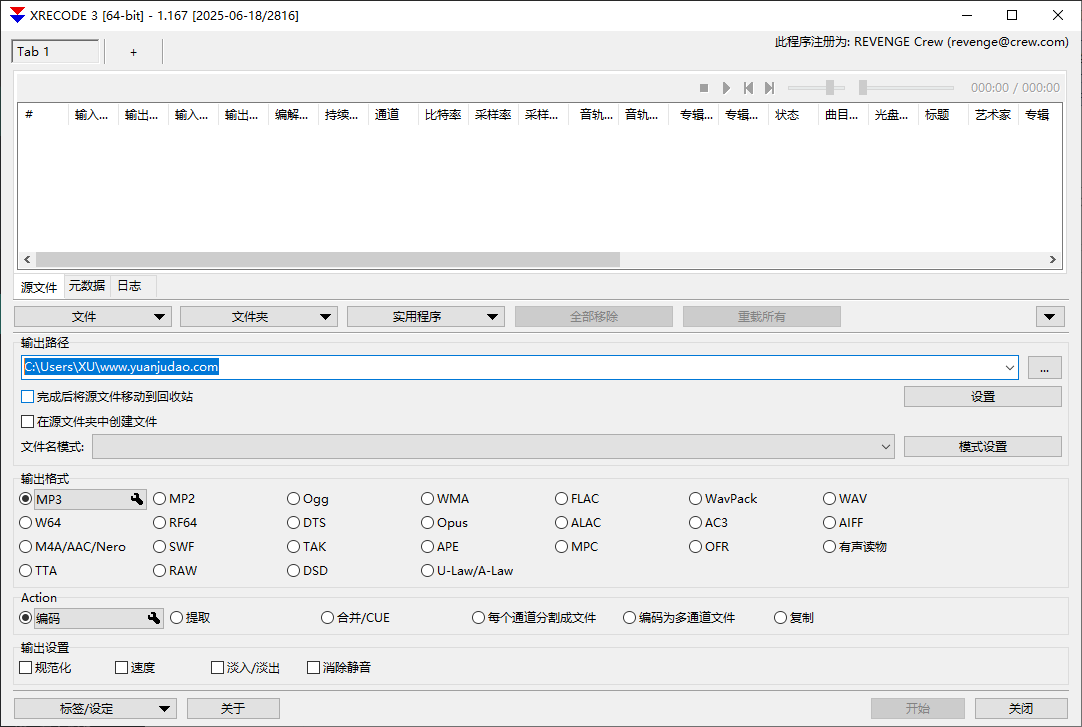1082x727 pixels.
Task: Click the 关于 button
Action: [233, 708]
